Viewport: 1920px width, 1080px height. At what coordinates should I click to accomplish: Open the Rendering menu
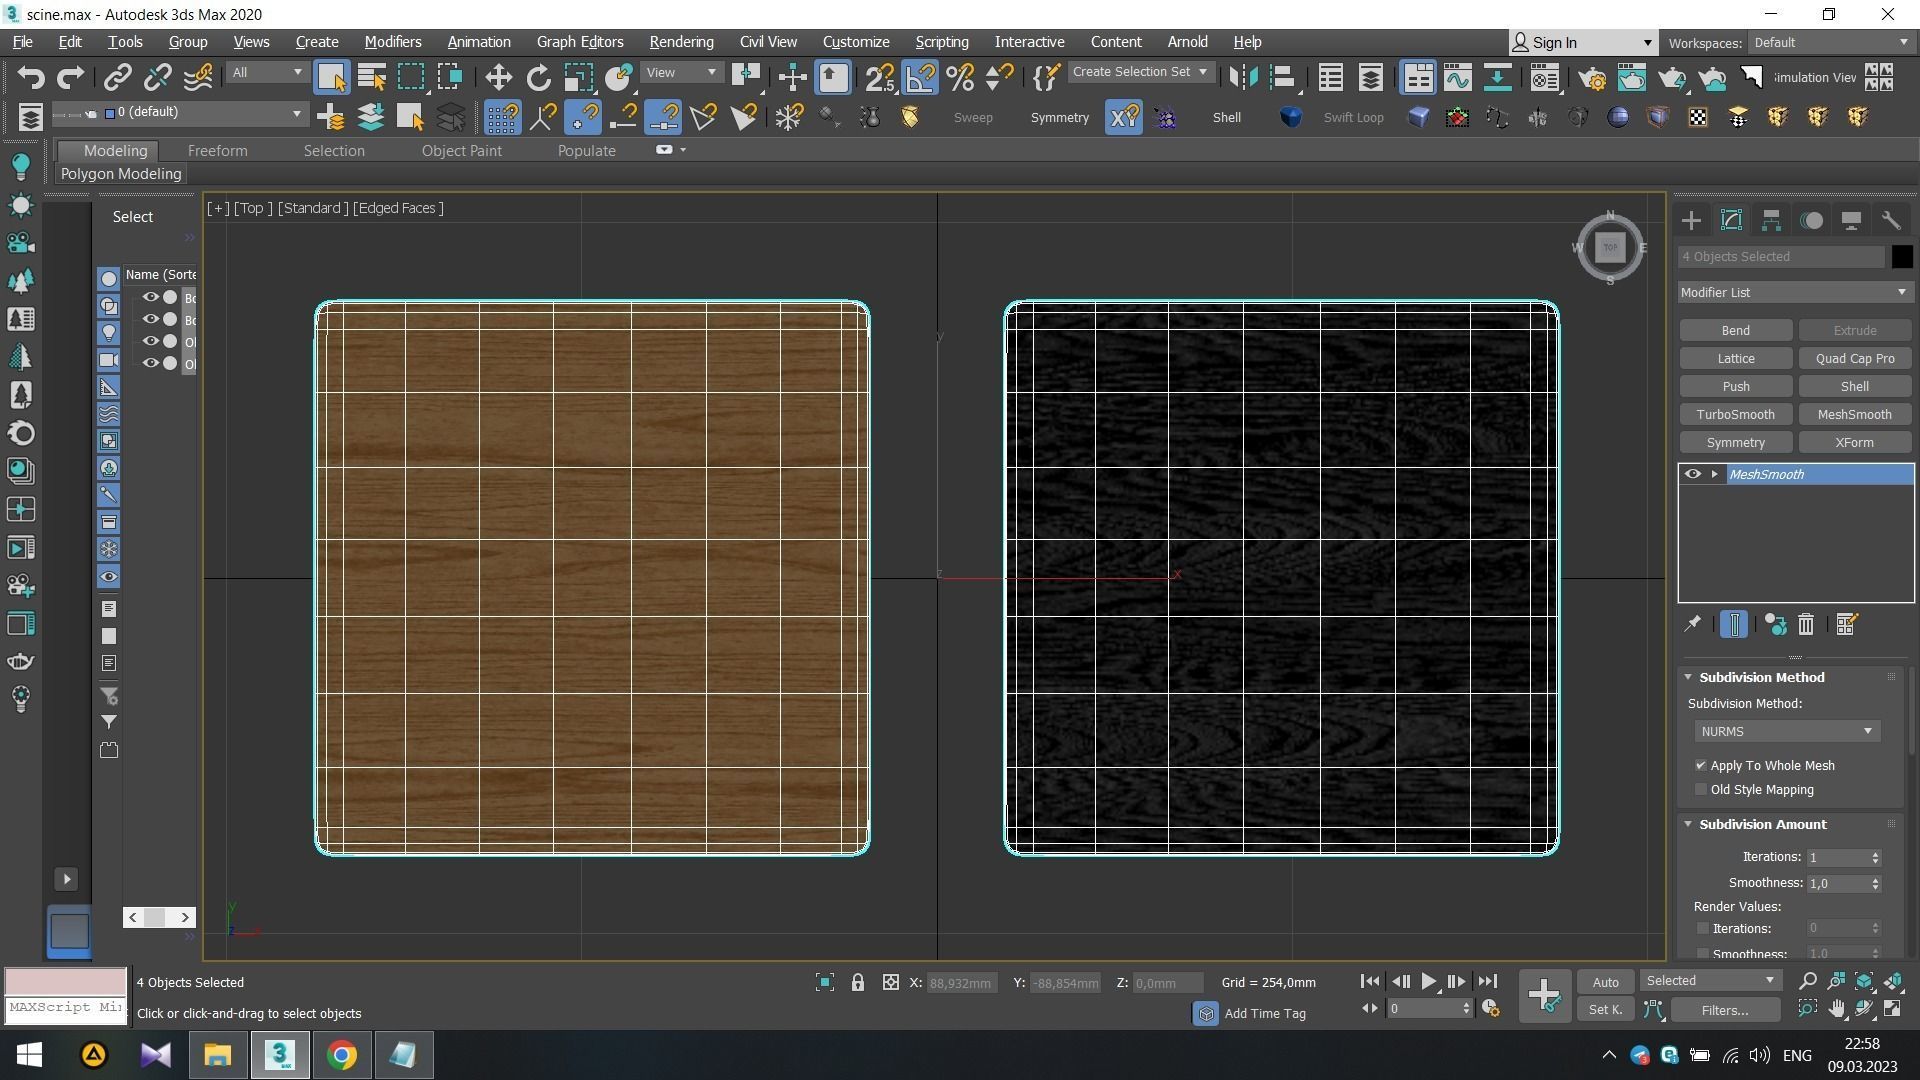point(681,42)
